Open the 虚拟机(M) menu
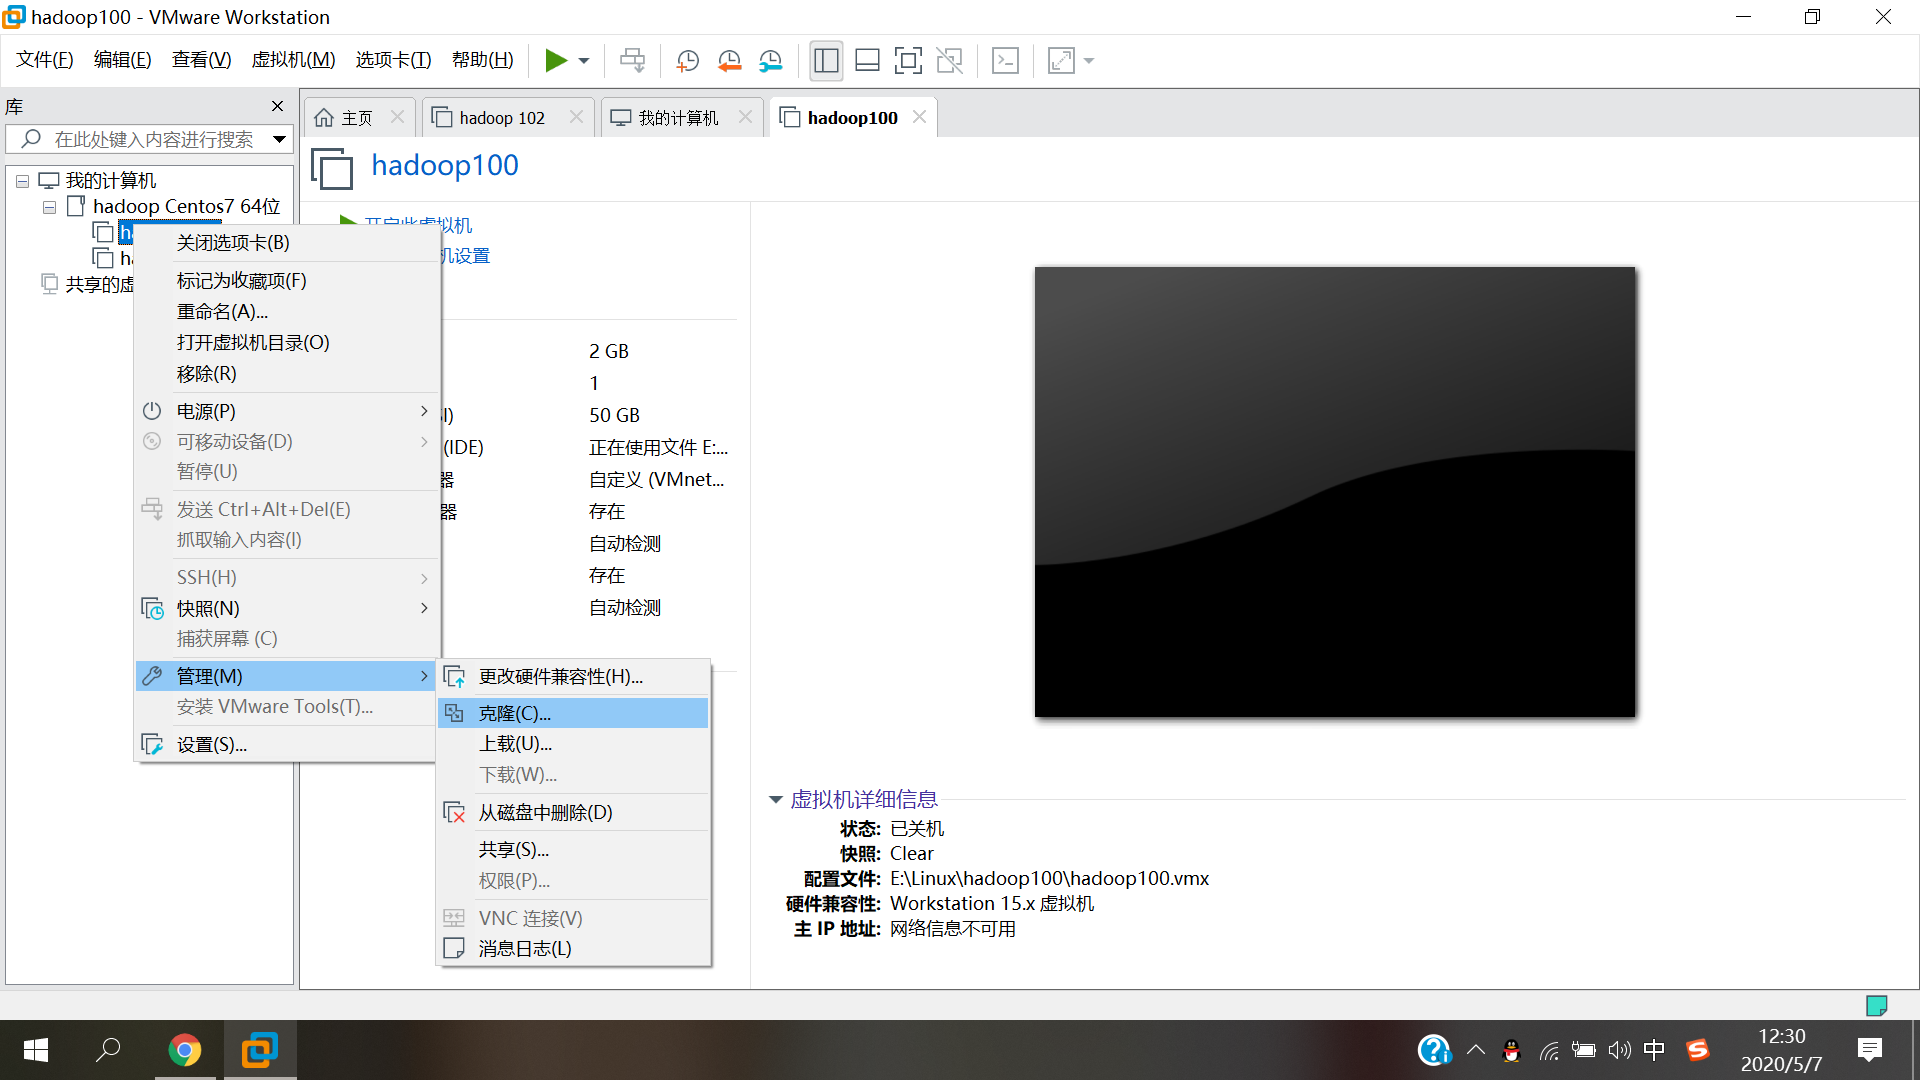Screen dimensions: 1920x1080 point(293,60)
